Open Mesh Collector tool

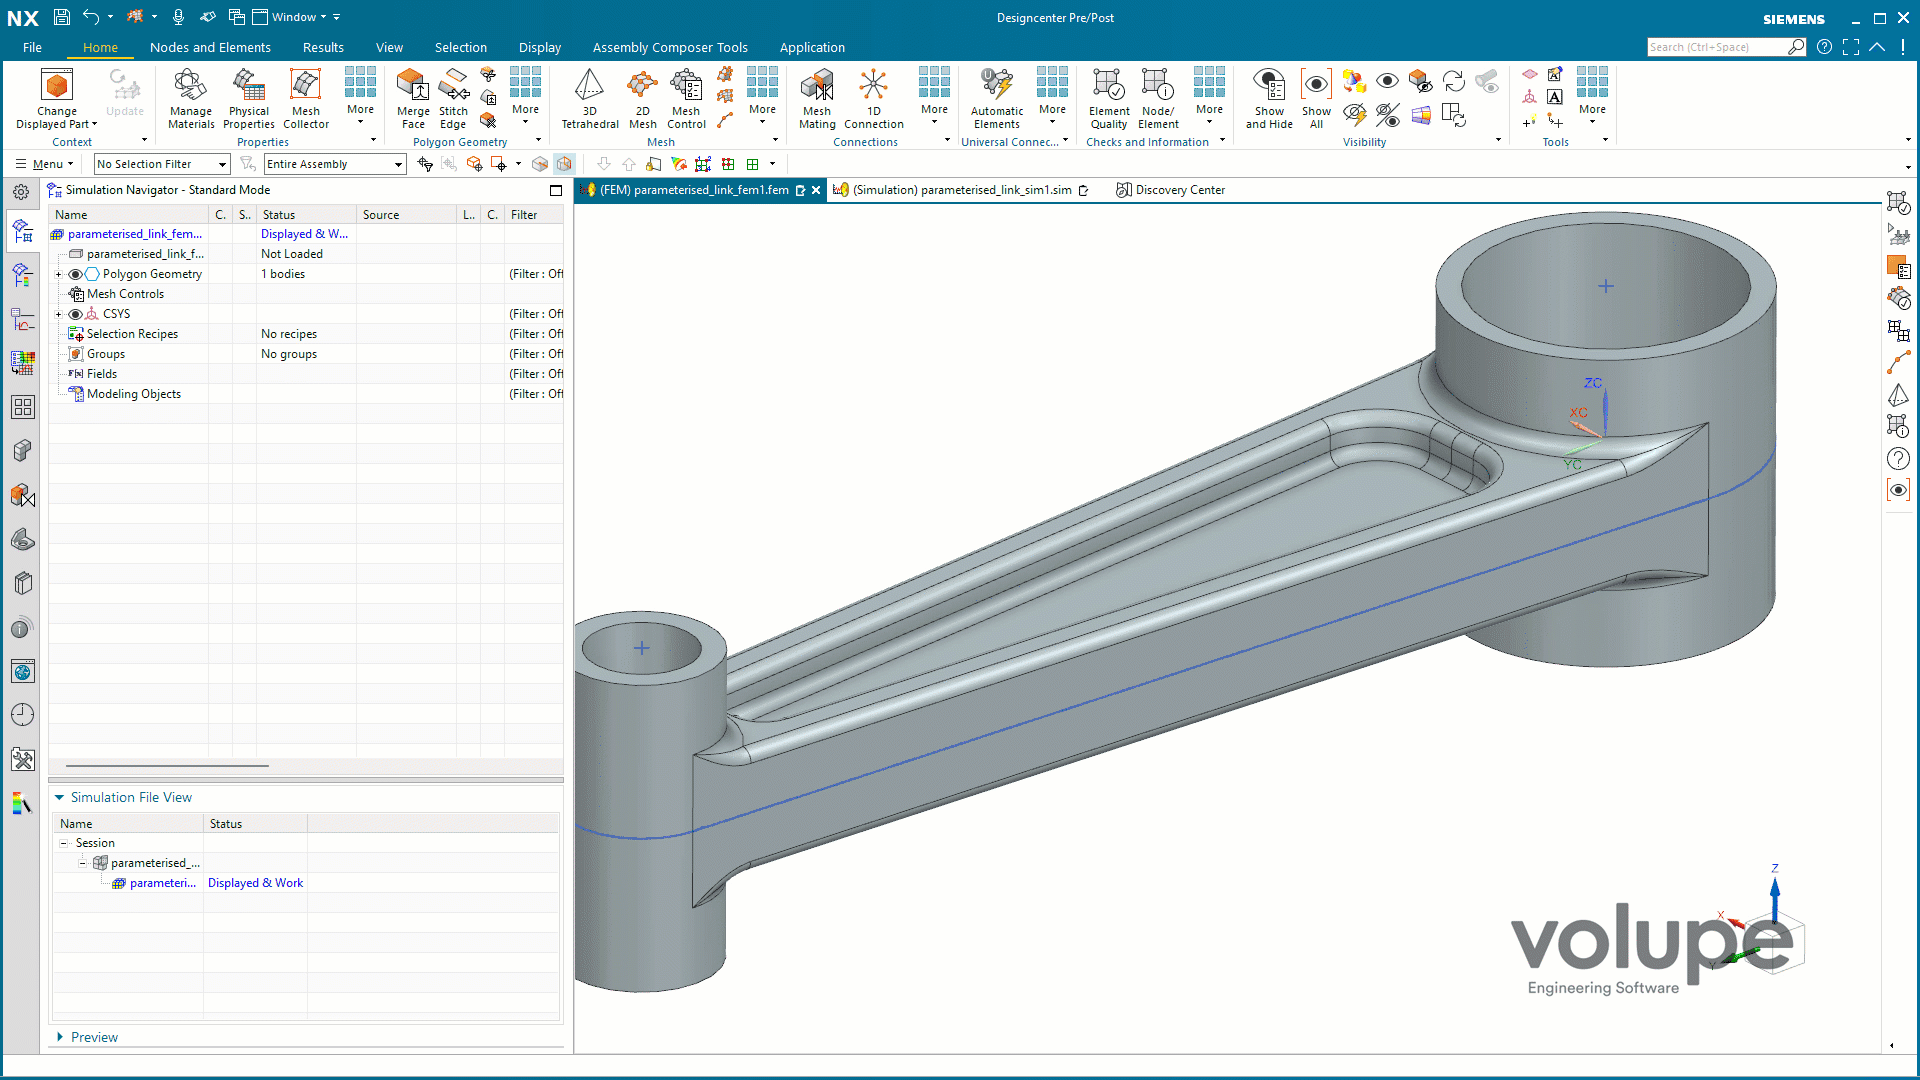pyautogui.click(x=306, y=99)
